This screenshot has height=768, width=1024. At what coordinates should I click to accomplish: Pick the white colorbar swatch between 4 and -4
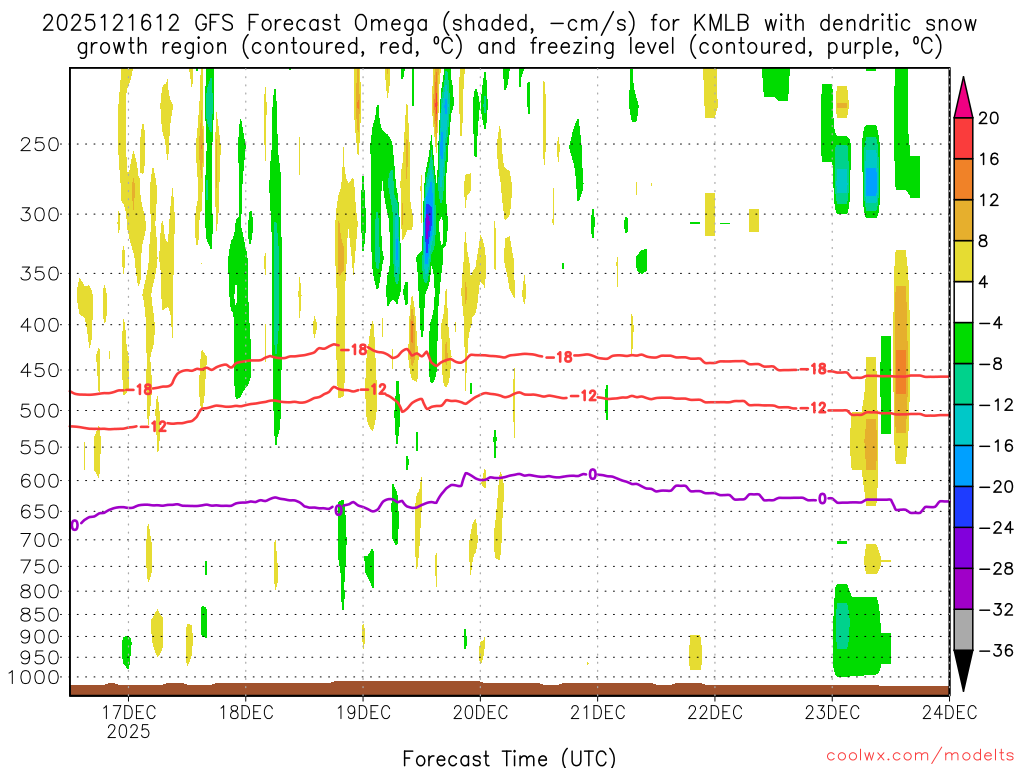point(963,302)
